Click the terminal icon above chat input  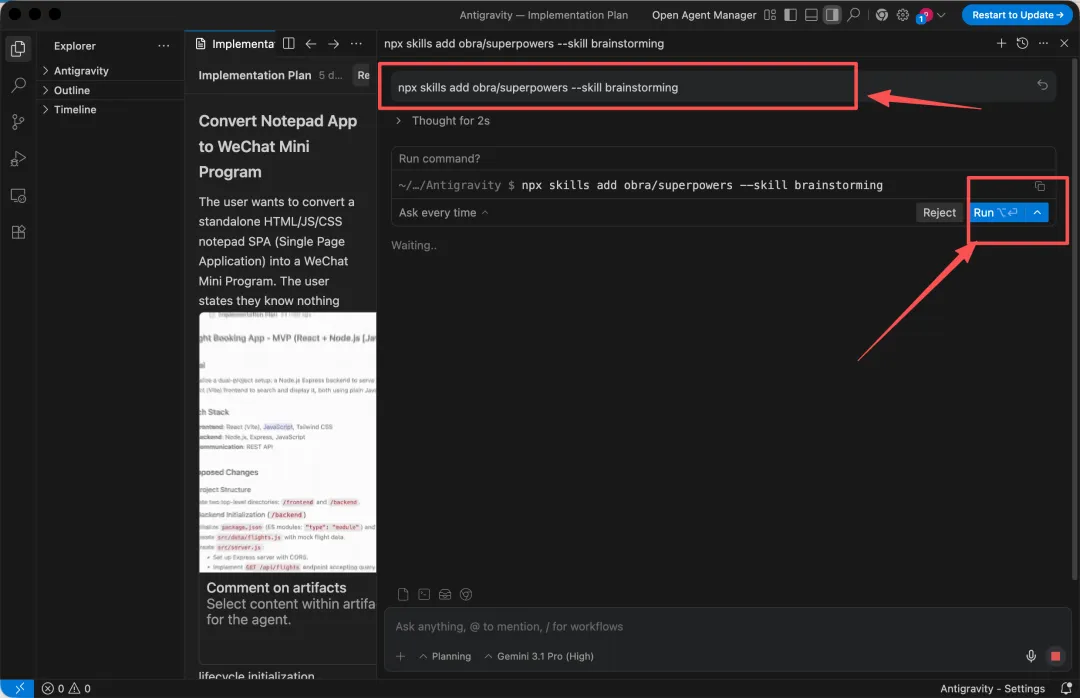424,594
